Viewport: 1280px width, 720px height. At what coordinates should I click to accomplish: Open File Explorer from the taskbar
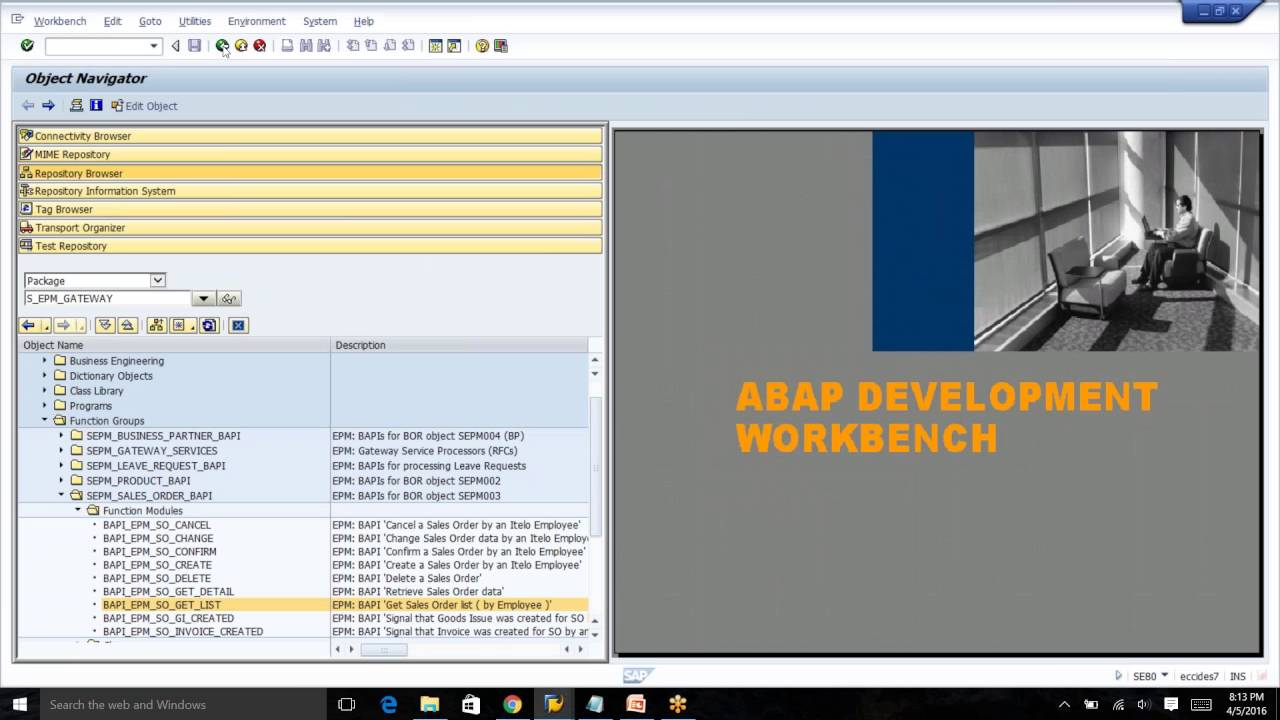430,704
